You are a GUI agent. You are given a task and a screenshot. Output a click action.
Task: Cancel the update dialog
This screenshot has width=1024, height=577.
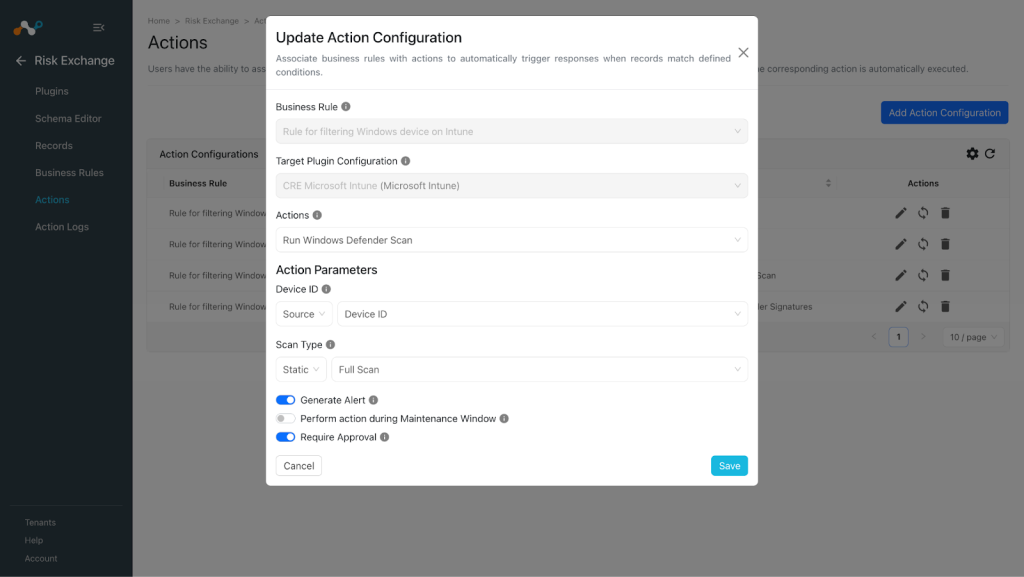point(298,465)
